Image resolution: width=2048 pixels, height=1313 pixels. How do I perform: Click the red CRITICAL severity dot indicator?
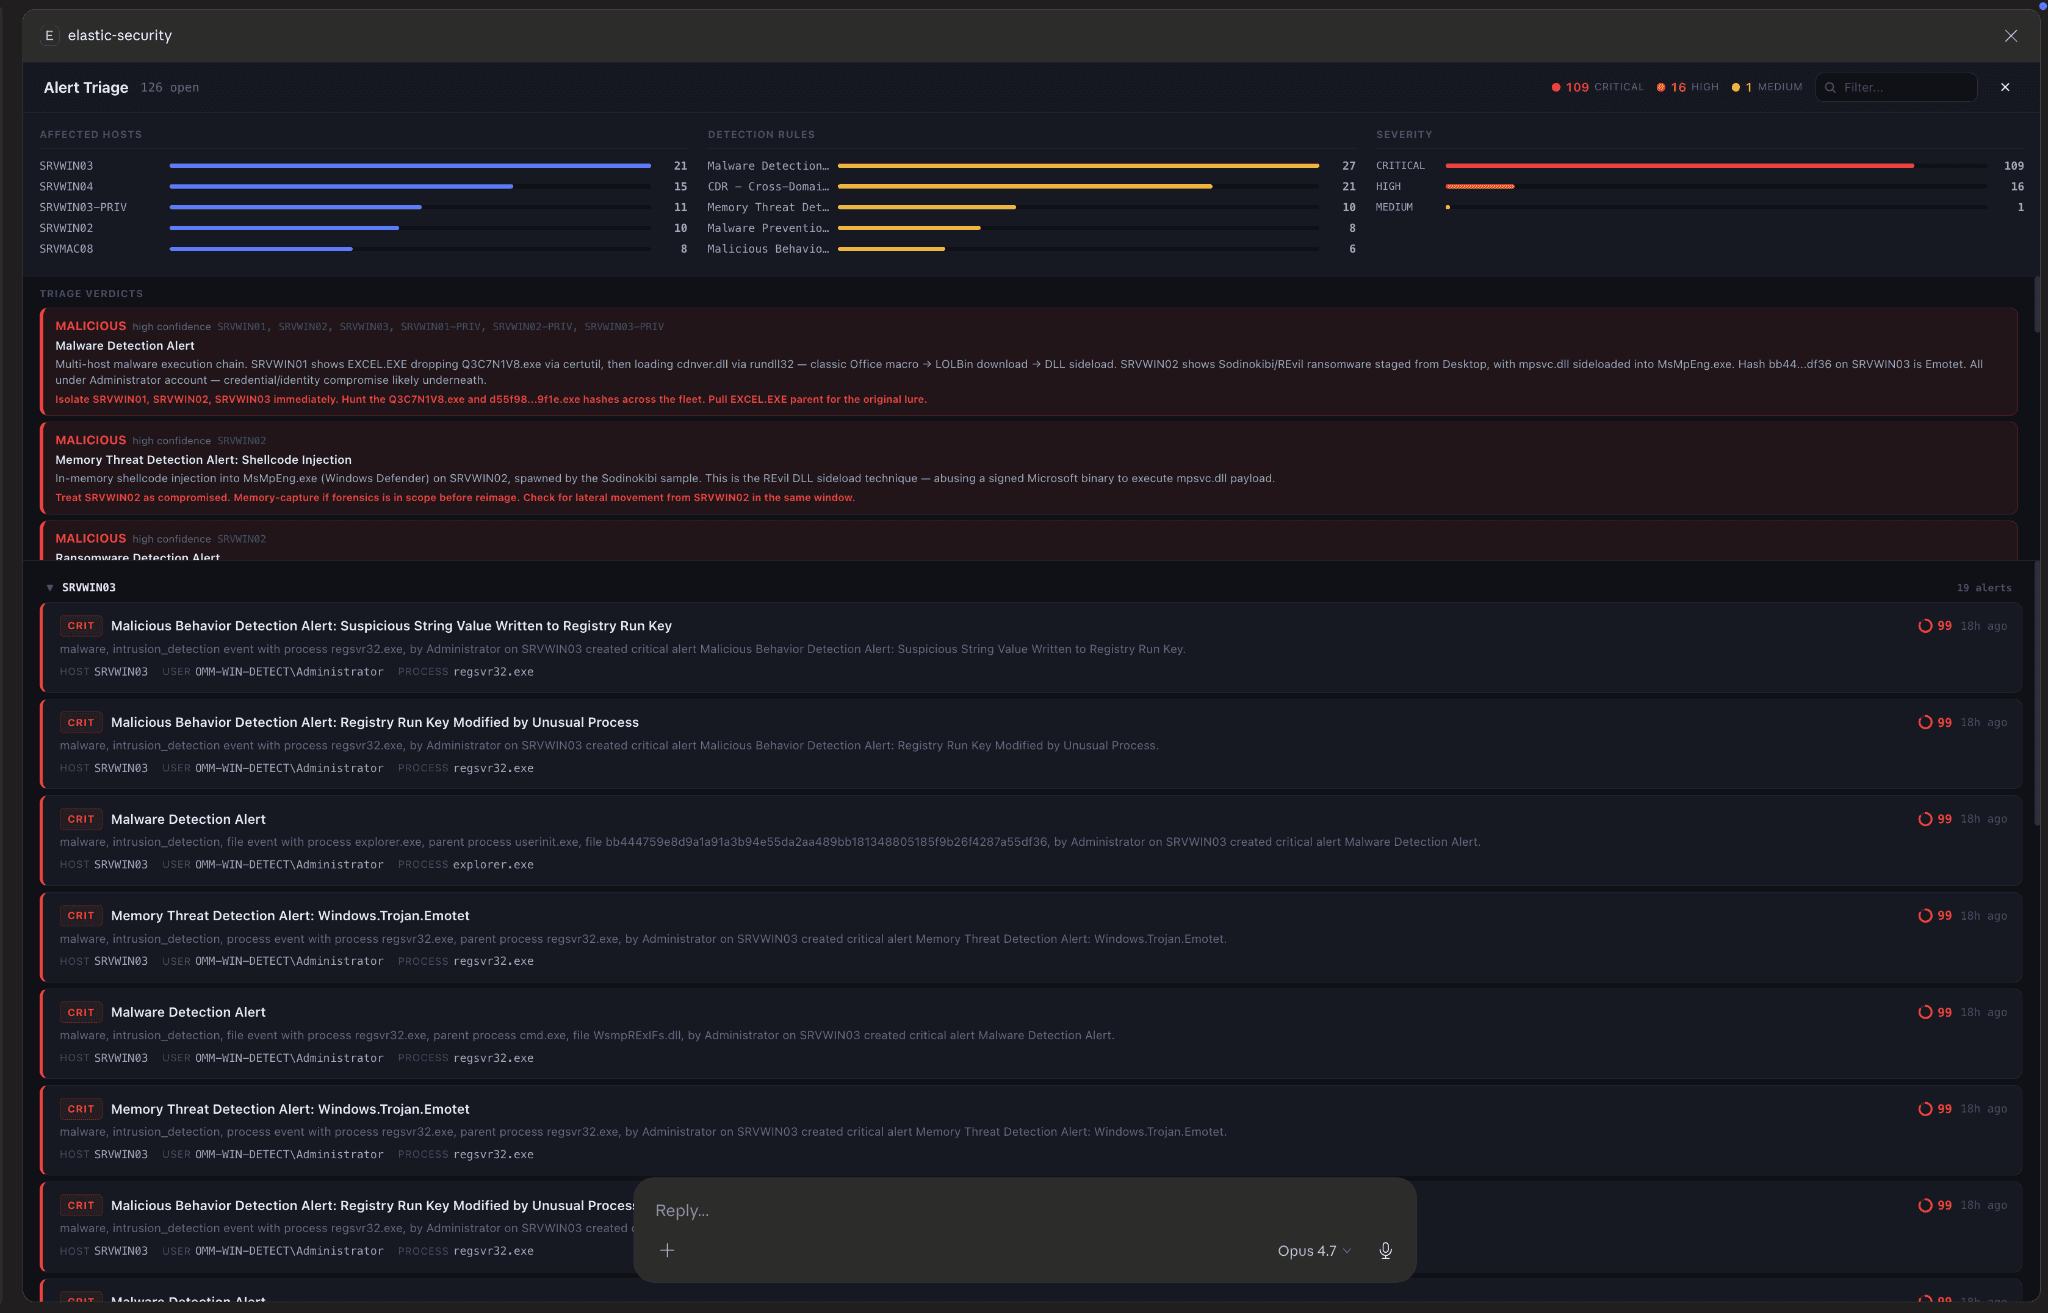[x=1556, y=88]
